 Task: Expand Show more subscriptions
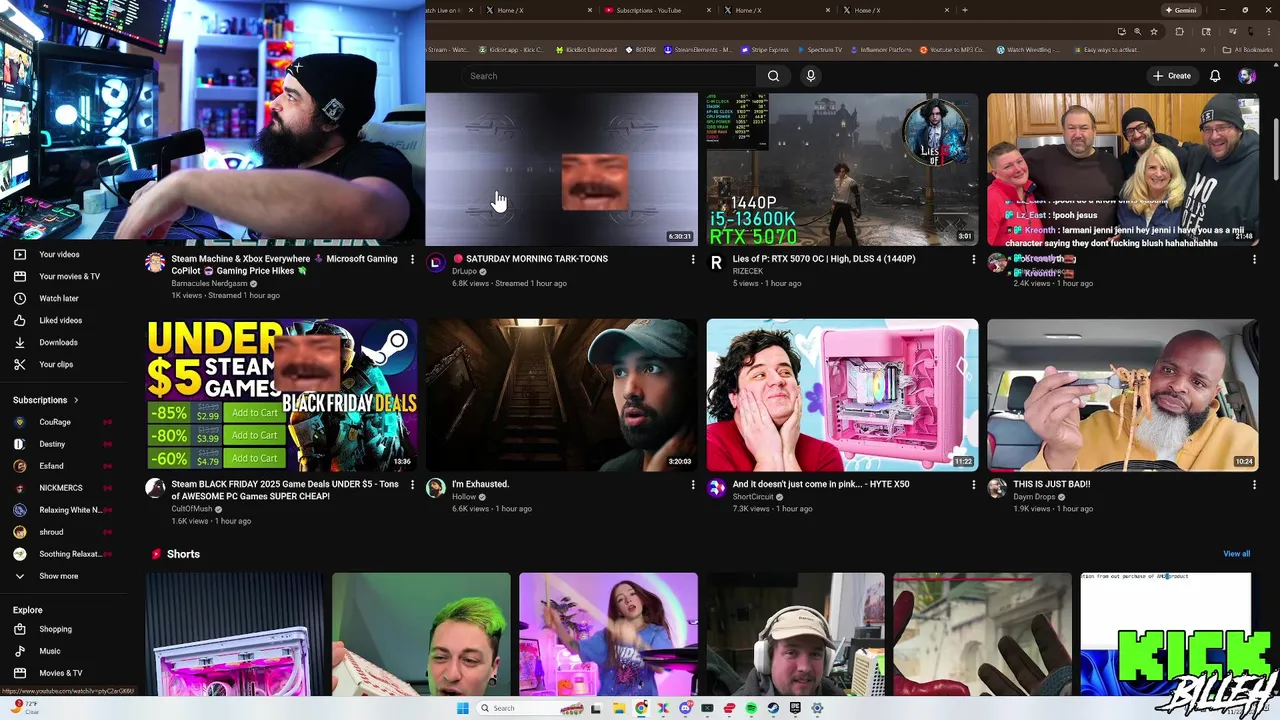(60, 576)
